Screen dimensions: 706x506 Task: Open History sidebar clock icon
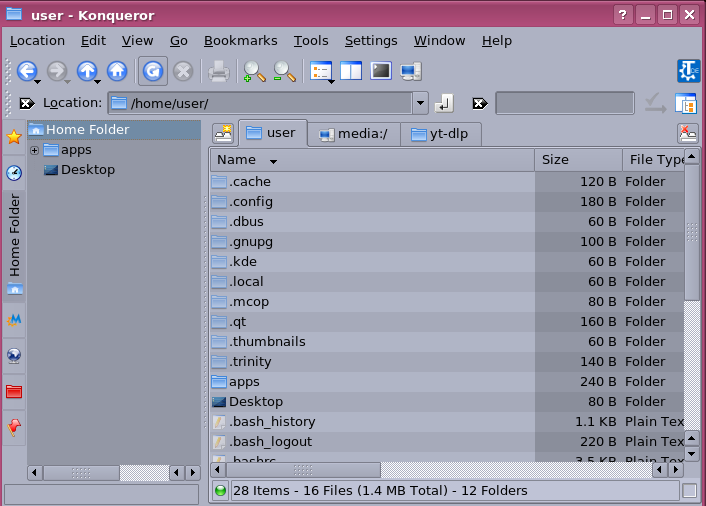click(14, 173)
